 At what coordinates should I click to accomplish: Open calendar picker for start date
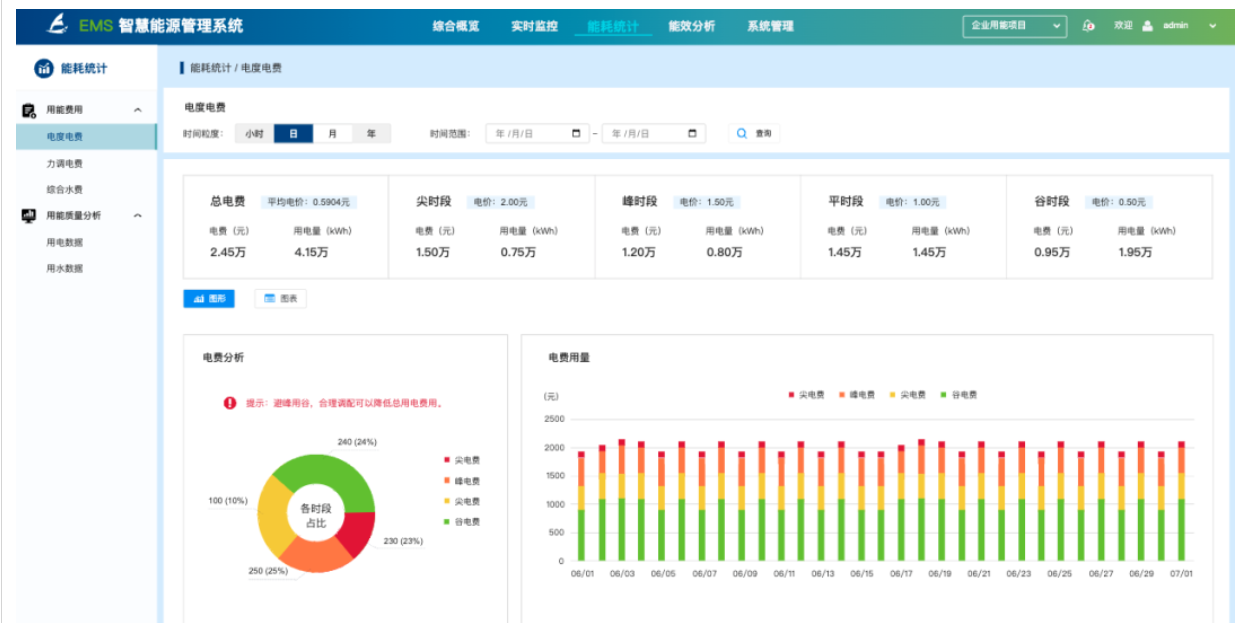click(x=576, y=134)
